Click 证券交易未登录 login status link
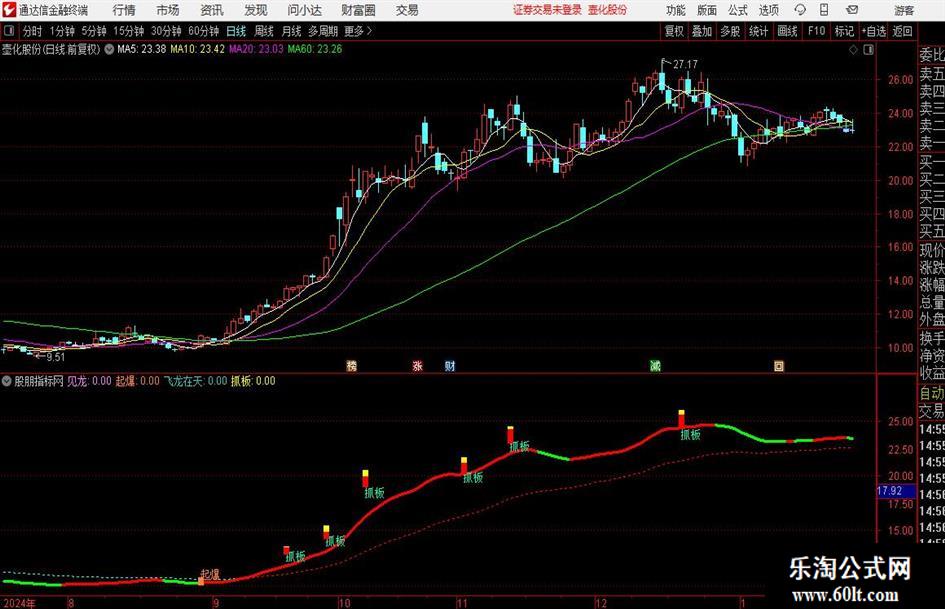Screen dimensions: 945x609 [x=547, y=10]
